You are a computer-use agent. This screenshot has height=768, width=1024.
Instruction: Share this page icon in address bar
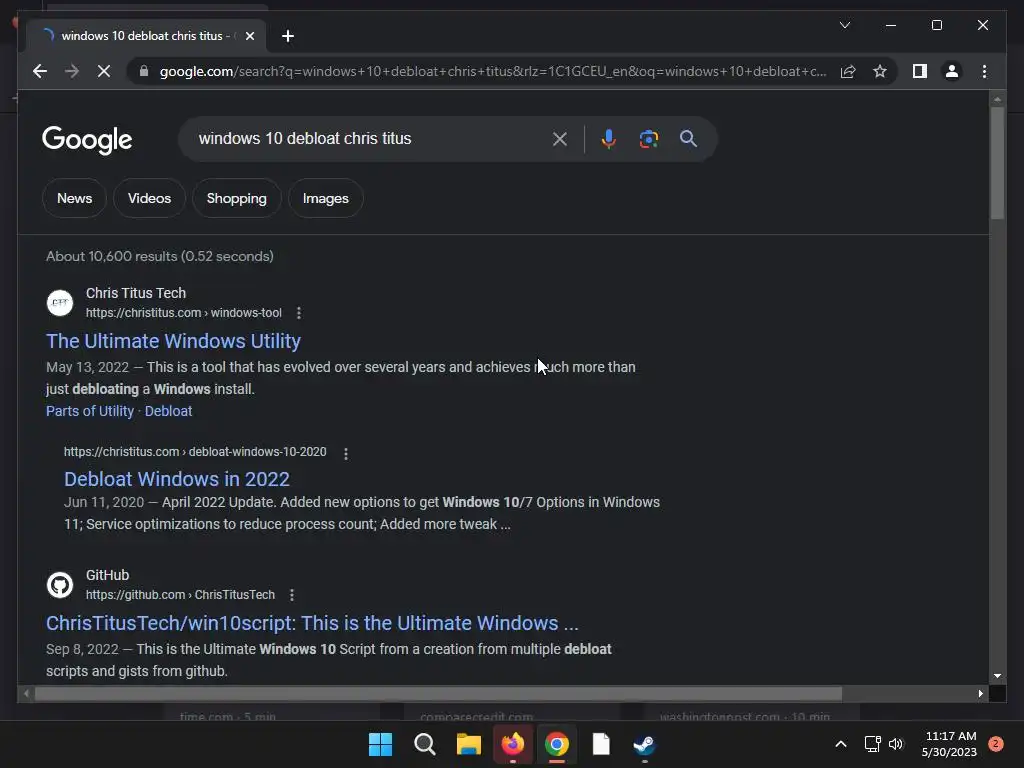pos(848,71)
